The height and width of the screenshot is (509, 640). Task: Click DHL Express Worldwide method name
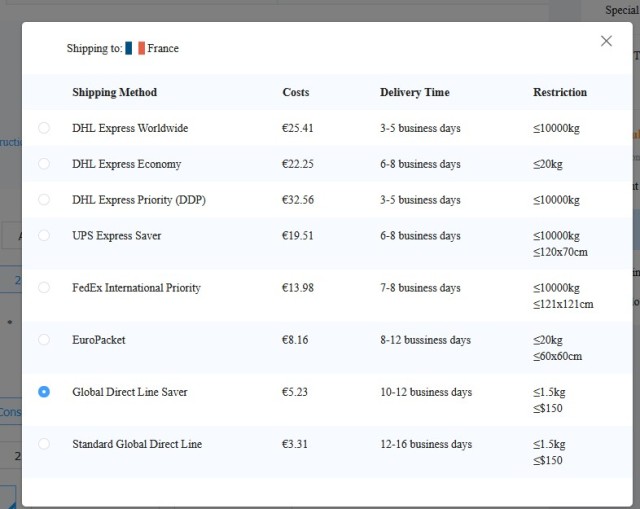click(x=130, y=128)
